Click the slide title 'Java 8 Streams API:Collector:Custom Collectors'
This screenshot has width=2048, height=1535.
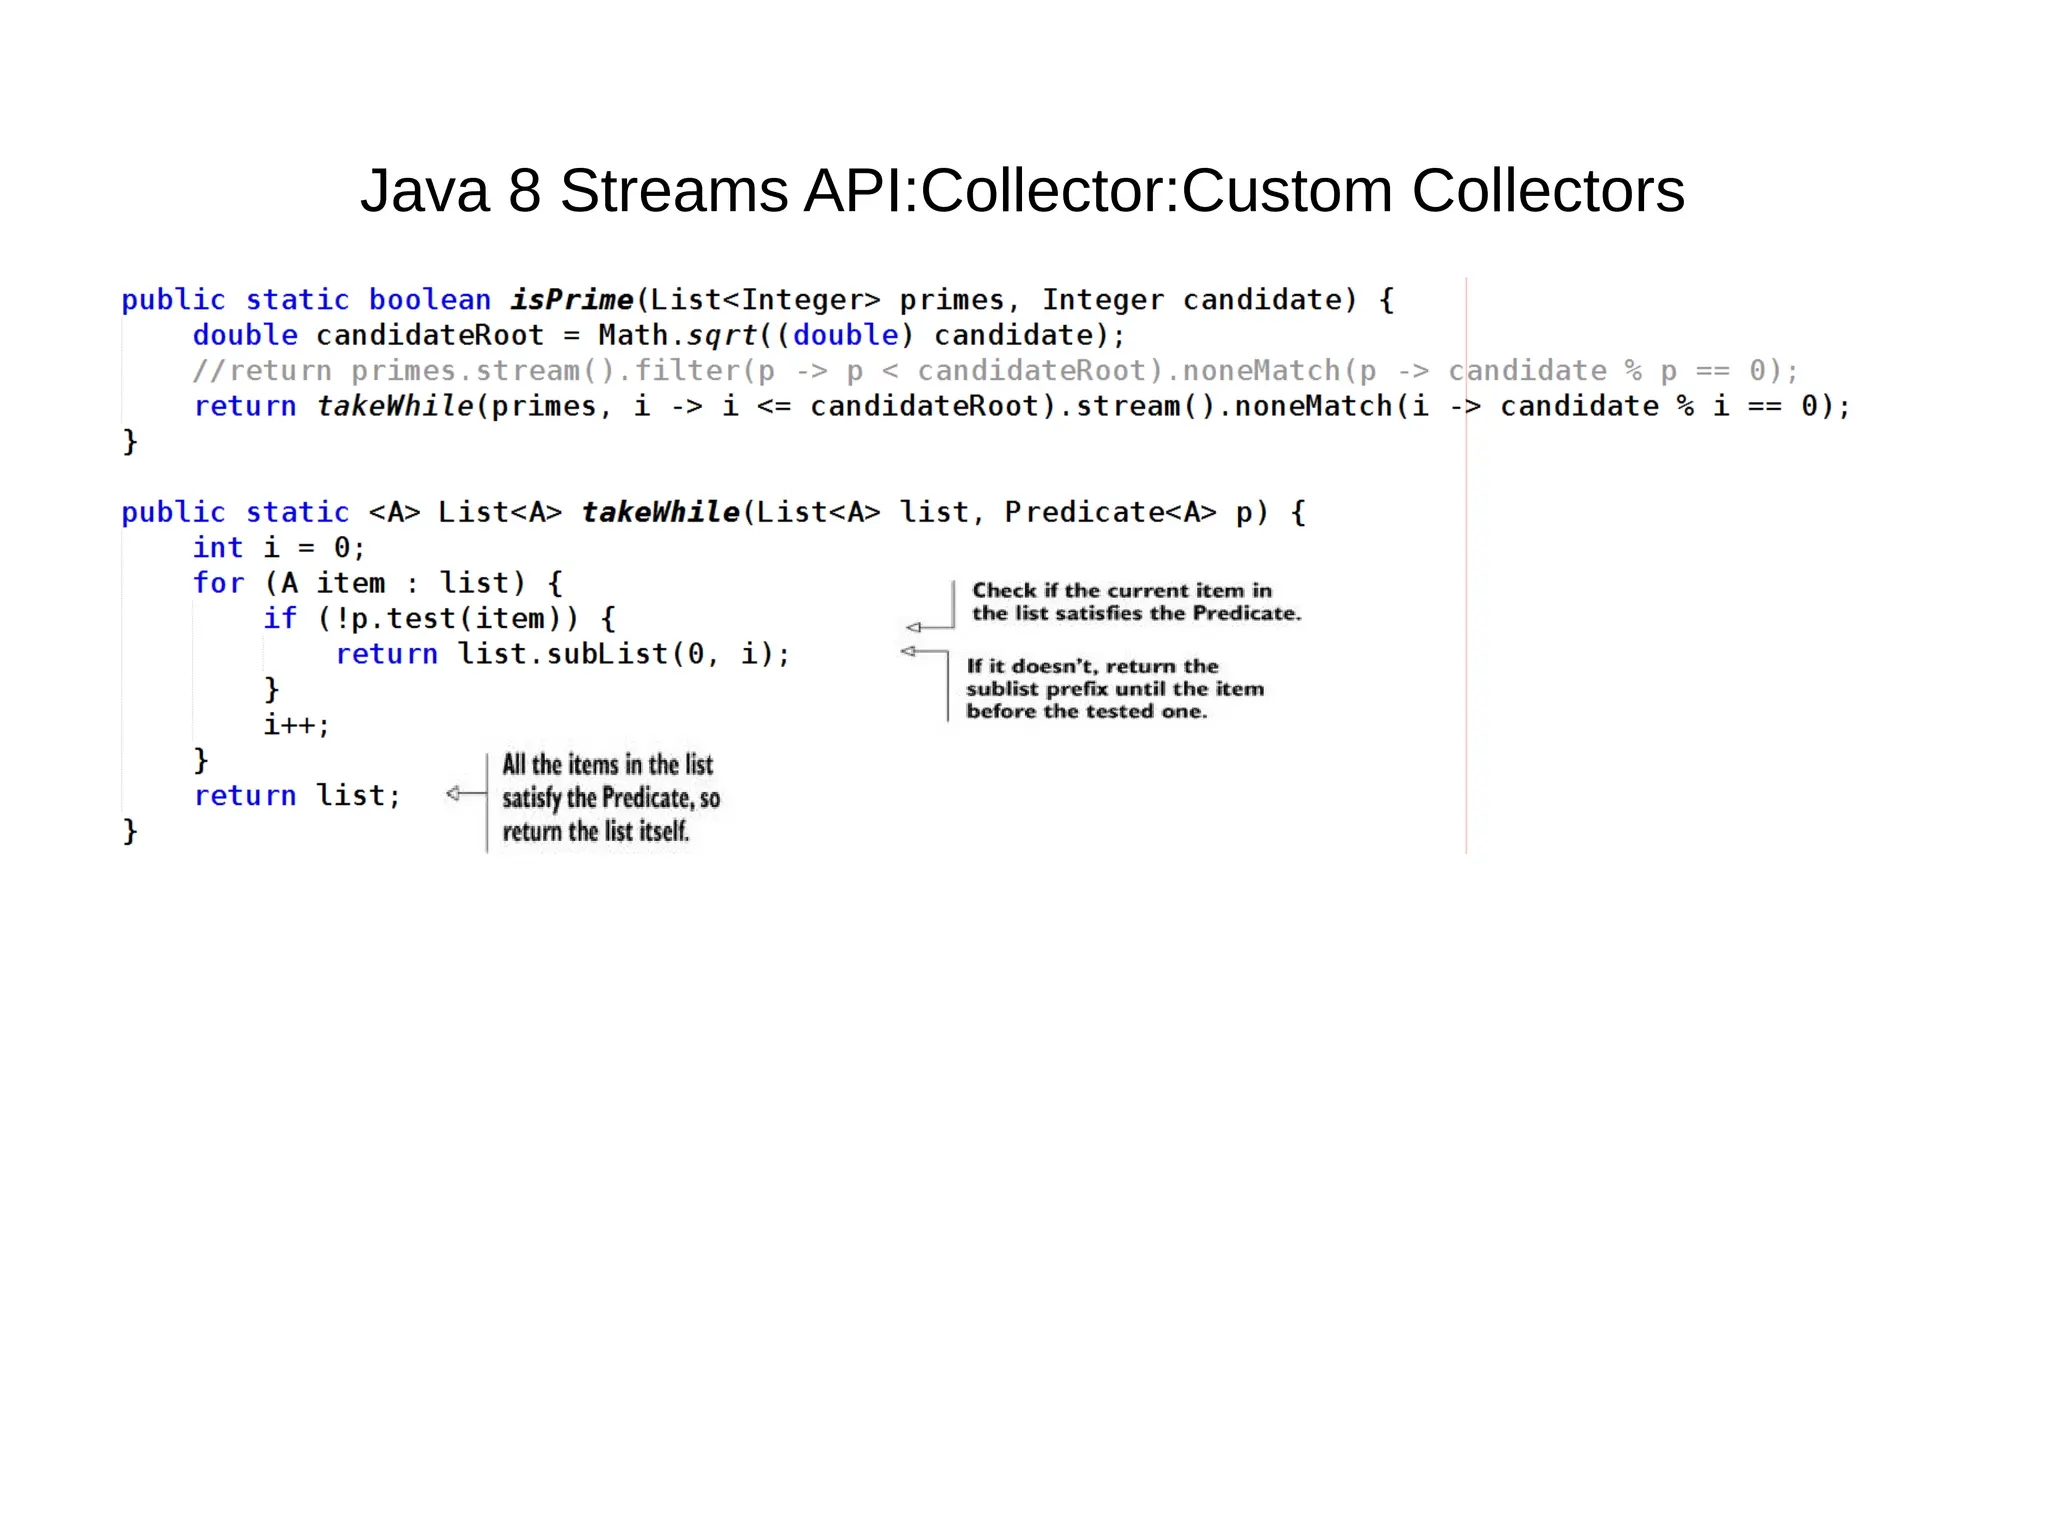pyautogui.click(x=1022, y=190)
